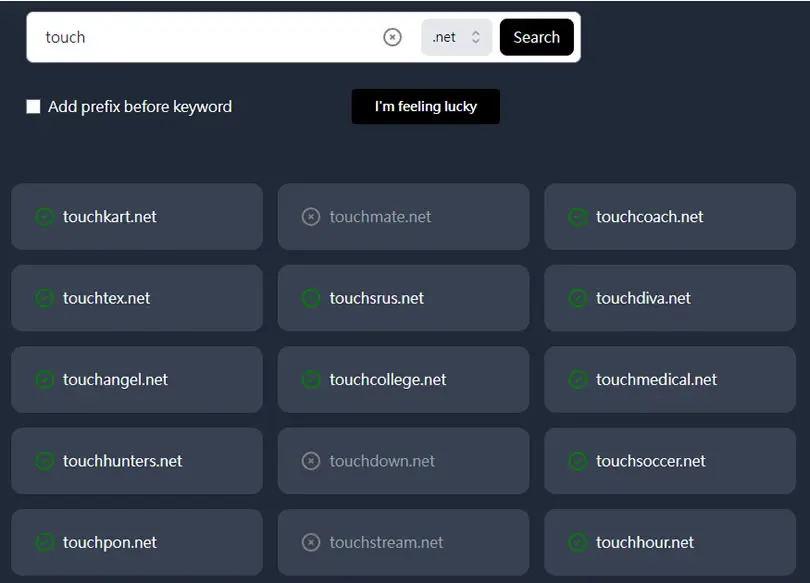The height and width of the screenshot is (583, 810).
Task: Click the up-down arrows of the extension selector
Action: (x=476, y=37)
